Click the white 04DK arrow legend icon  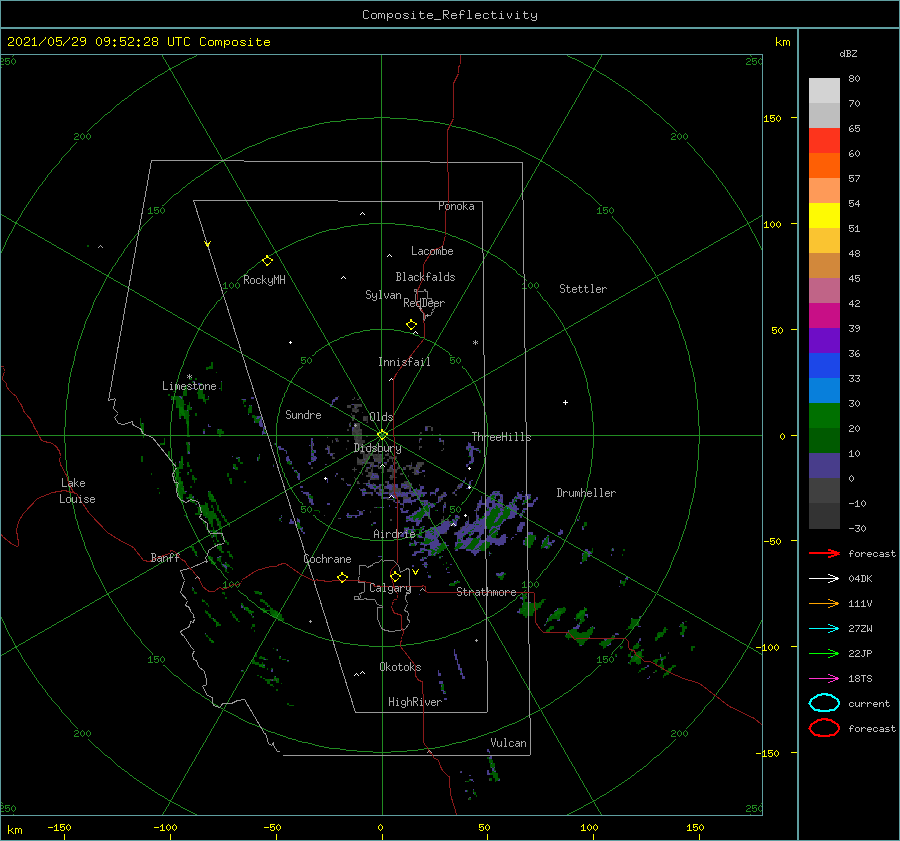point(824,578)
